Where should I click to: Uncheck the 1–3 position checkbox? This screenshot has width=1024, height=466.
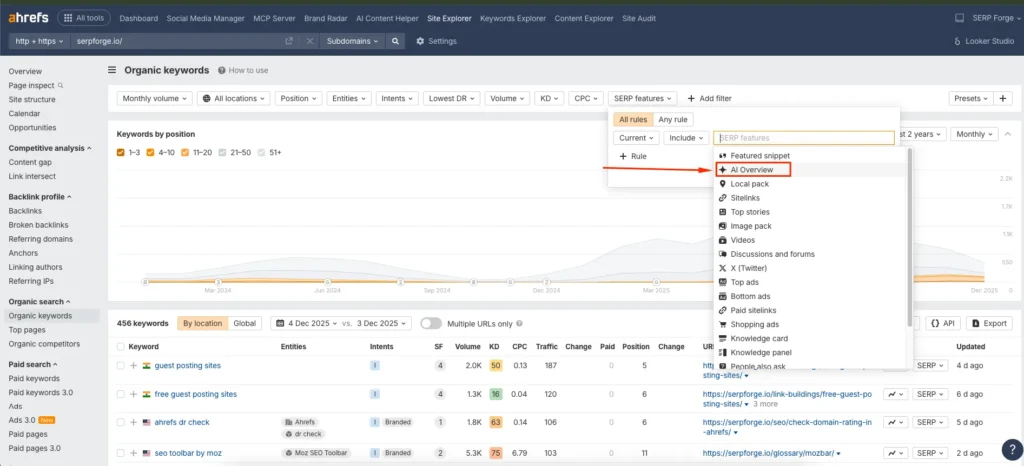(x=121, y=152)
